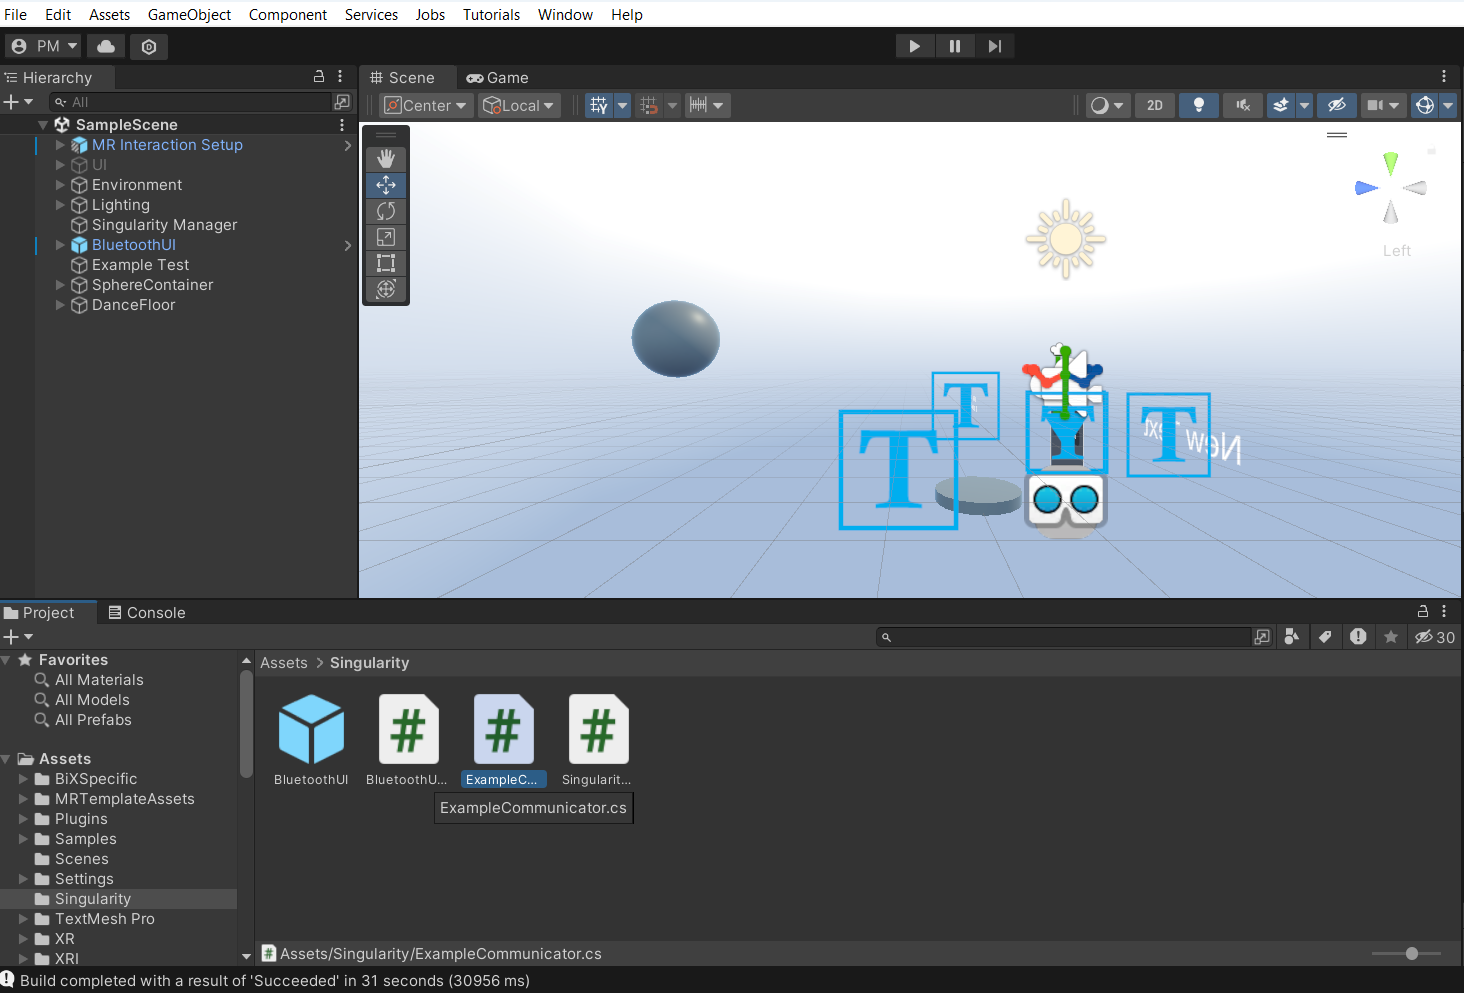Image resolution: width=1464 pixels, height=993 pixels.
Task: Open Unity version control icon
Action: click(149, 46)
